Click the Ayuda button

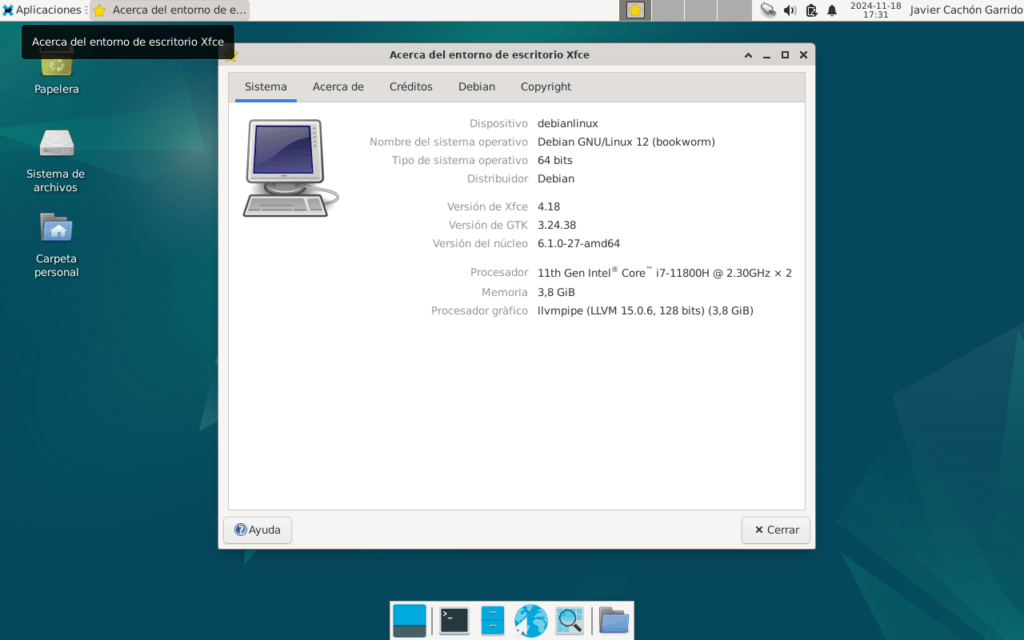(257, 530)
